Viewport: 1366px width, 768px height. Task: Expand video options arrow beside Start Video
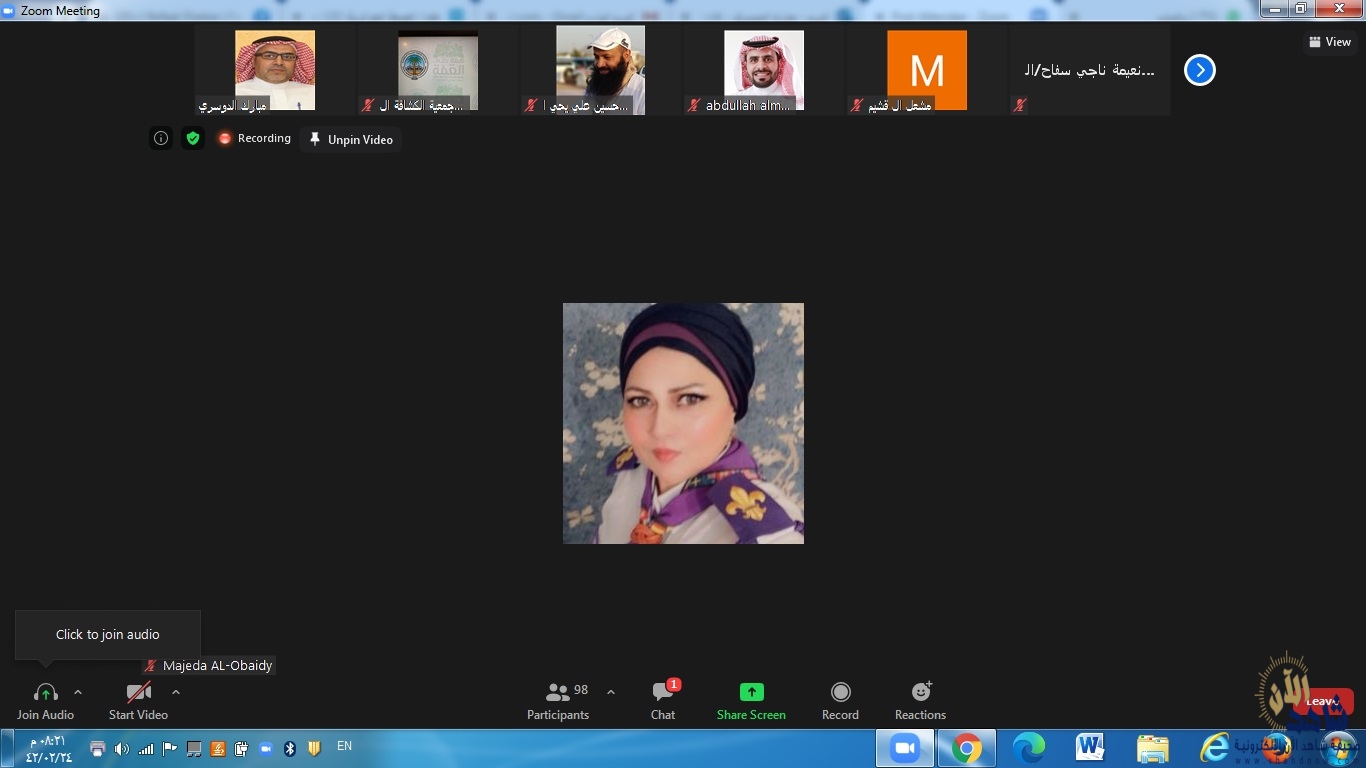tap(176, 692)
